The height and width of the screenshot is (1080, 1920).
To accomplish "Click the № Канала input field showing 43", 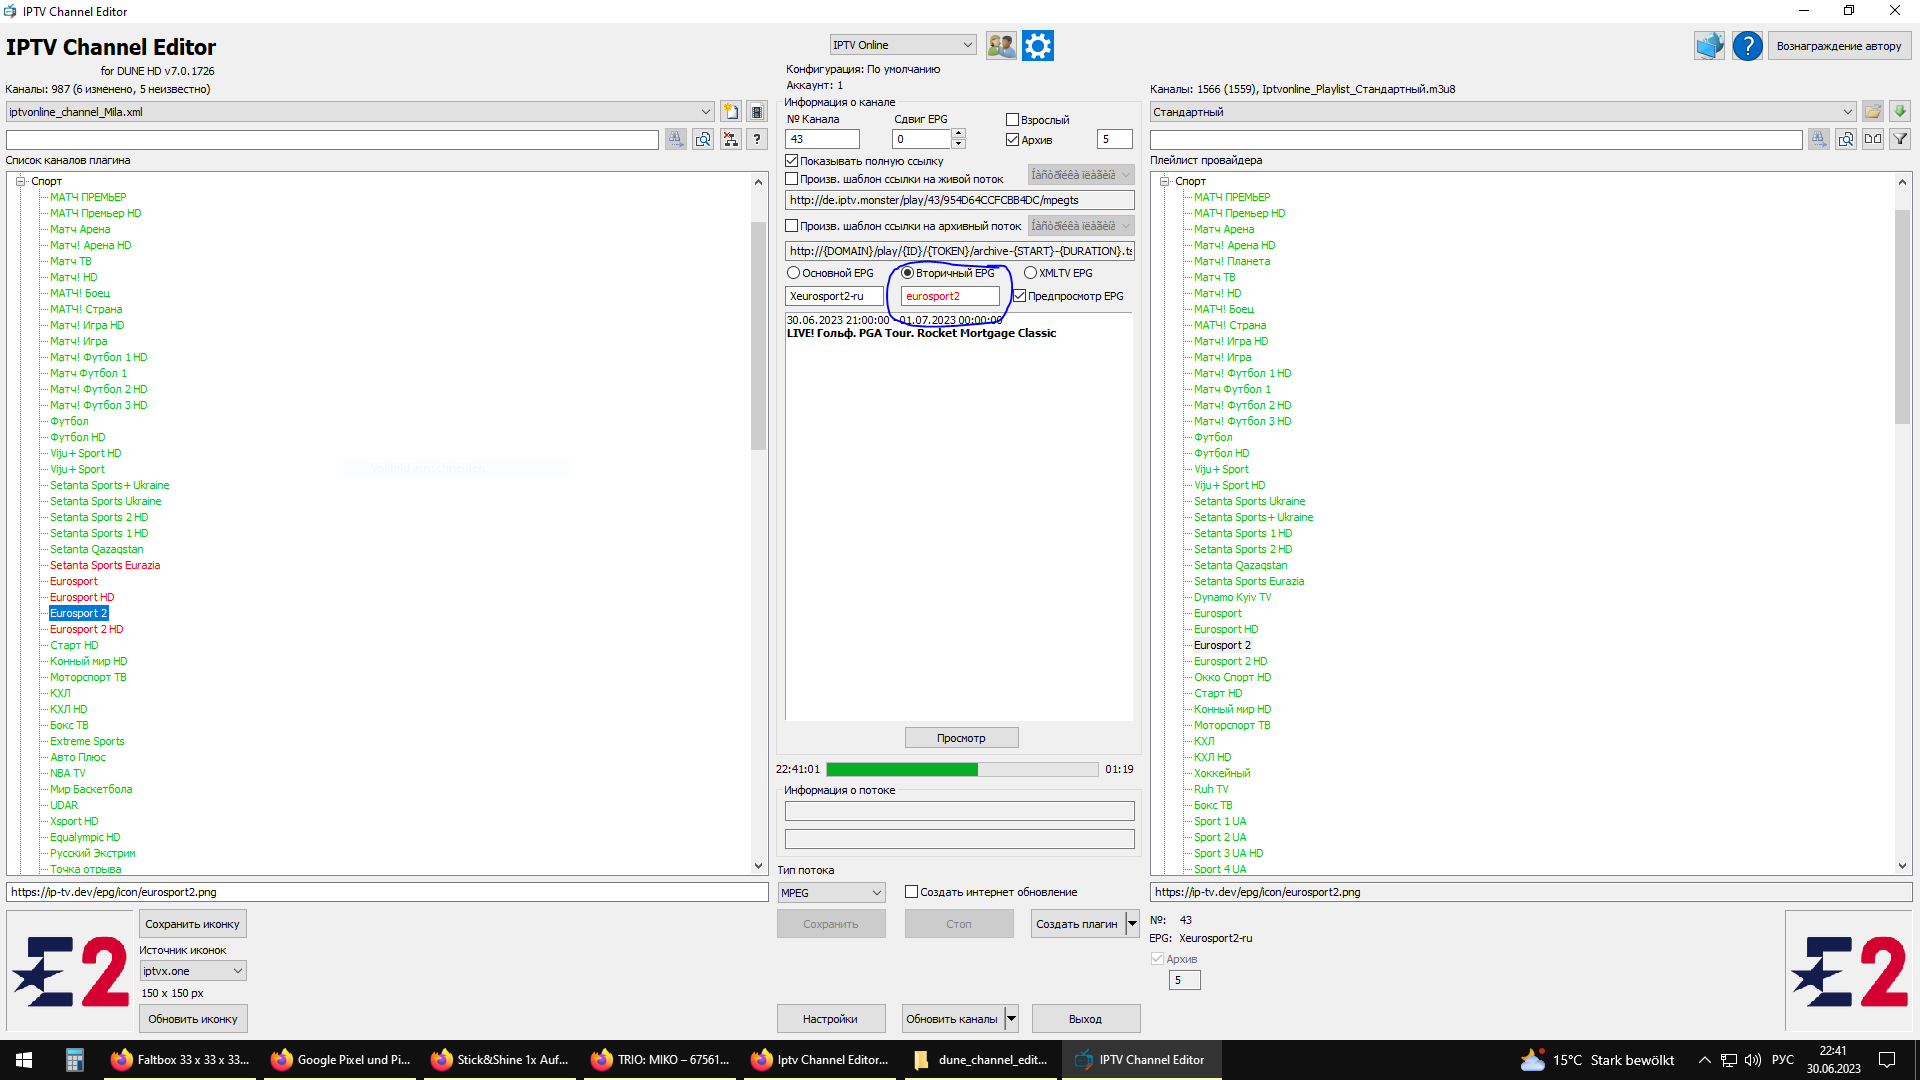I will 822,139.
